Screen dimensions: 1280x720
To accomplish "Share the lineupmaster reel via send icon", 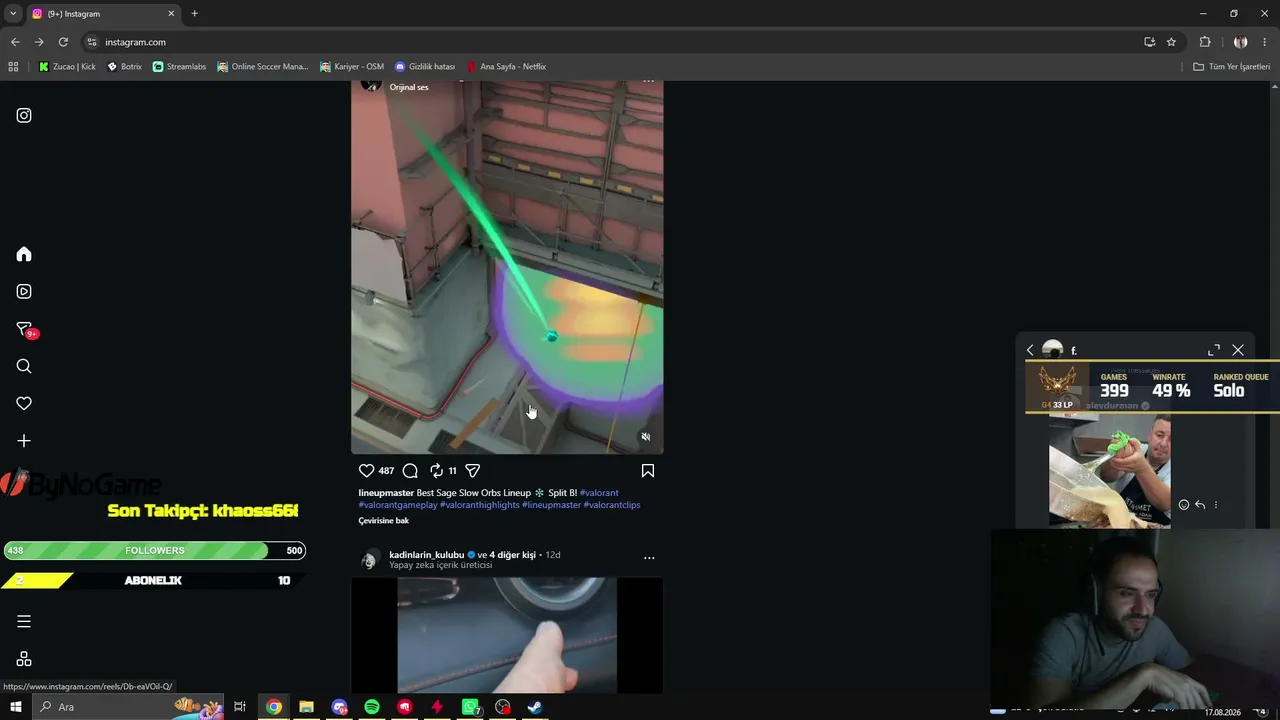I will (x=473, y=470).
